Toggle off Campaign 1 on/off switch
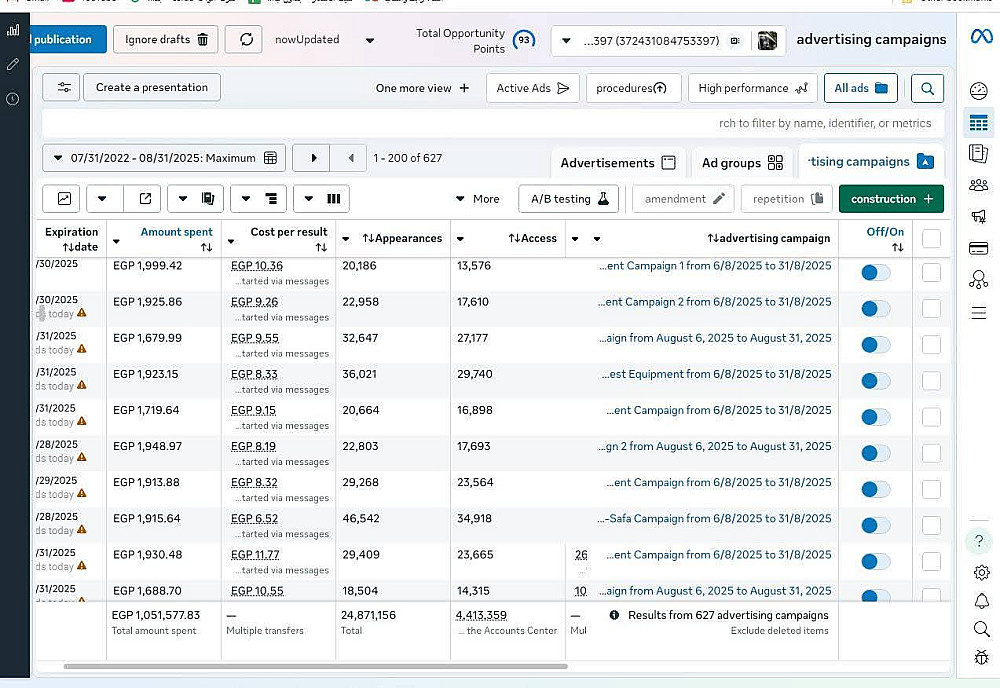The width and height of the screenshot is (1000, 688). click(875, 273)
